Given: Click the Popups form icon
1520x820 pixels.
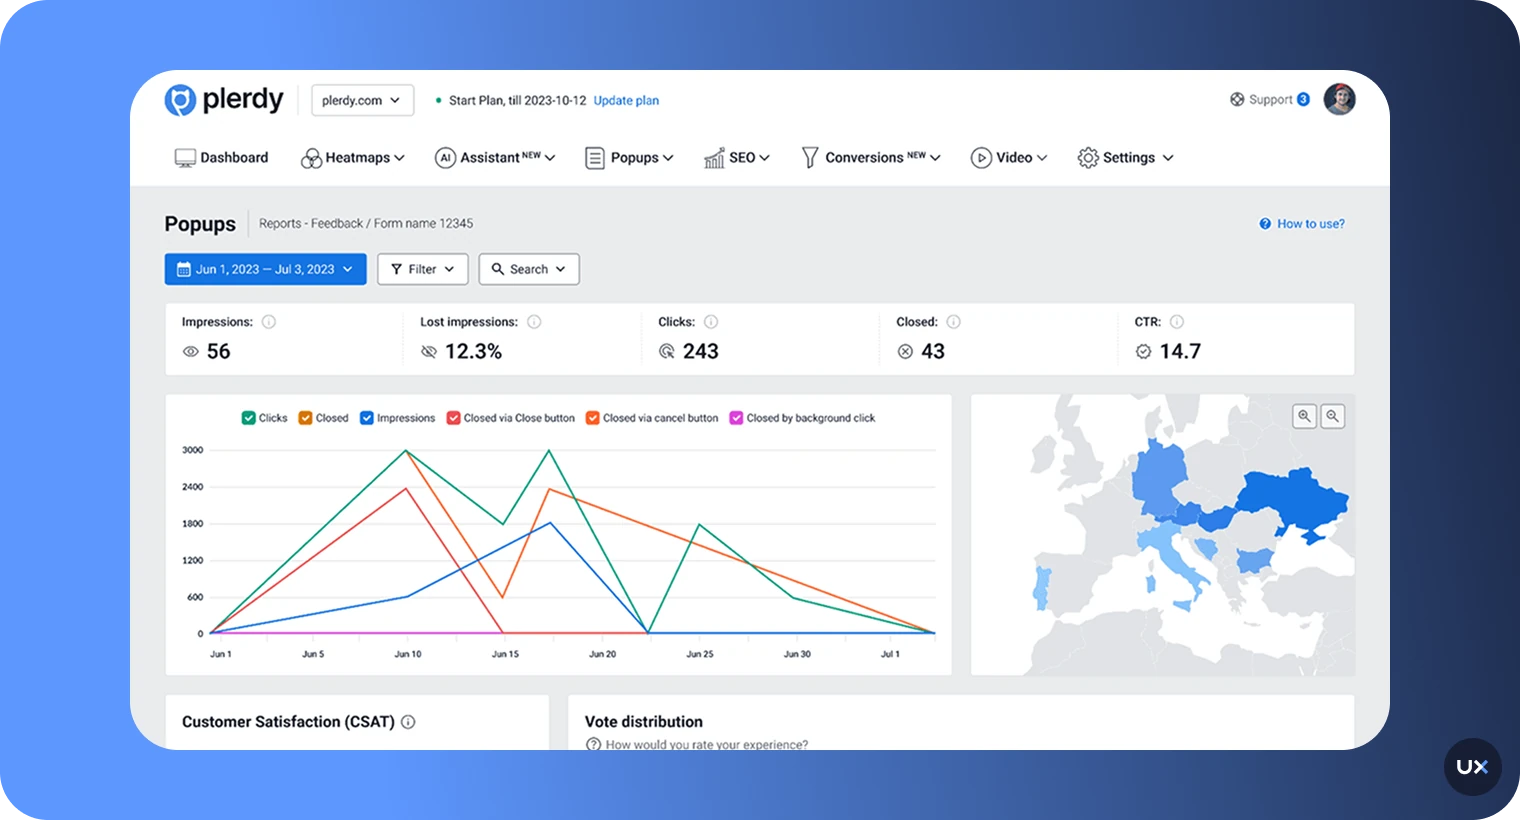Looking at the screenshot, I should tap(595, 158).
